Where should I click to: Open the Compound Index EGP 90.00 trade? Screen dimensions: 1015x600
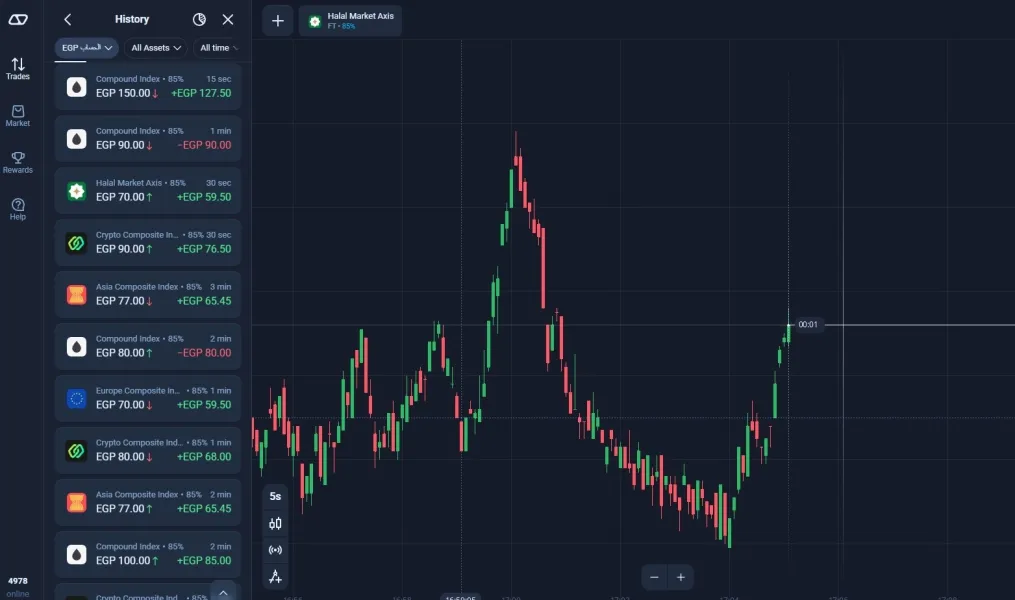pyautogui.click(x=148, y=139)
